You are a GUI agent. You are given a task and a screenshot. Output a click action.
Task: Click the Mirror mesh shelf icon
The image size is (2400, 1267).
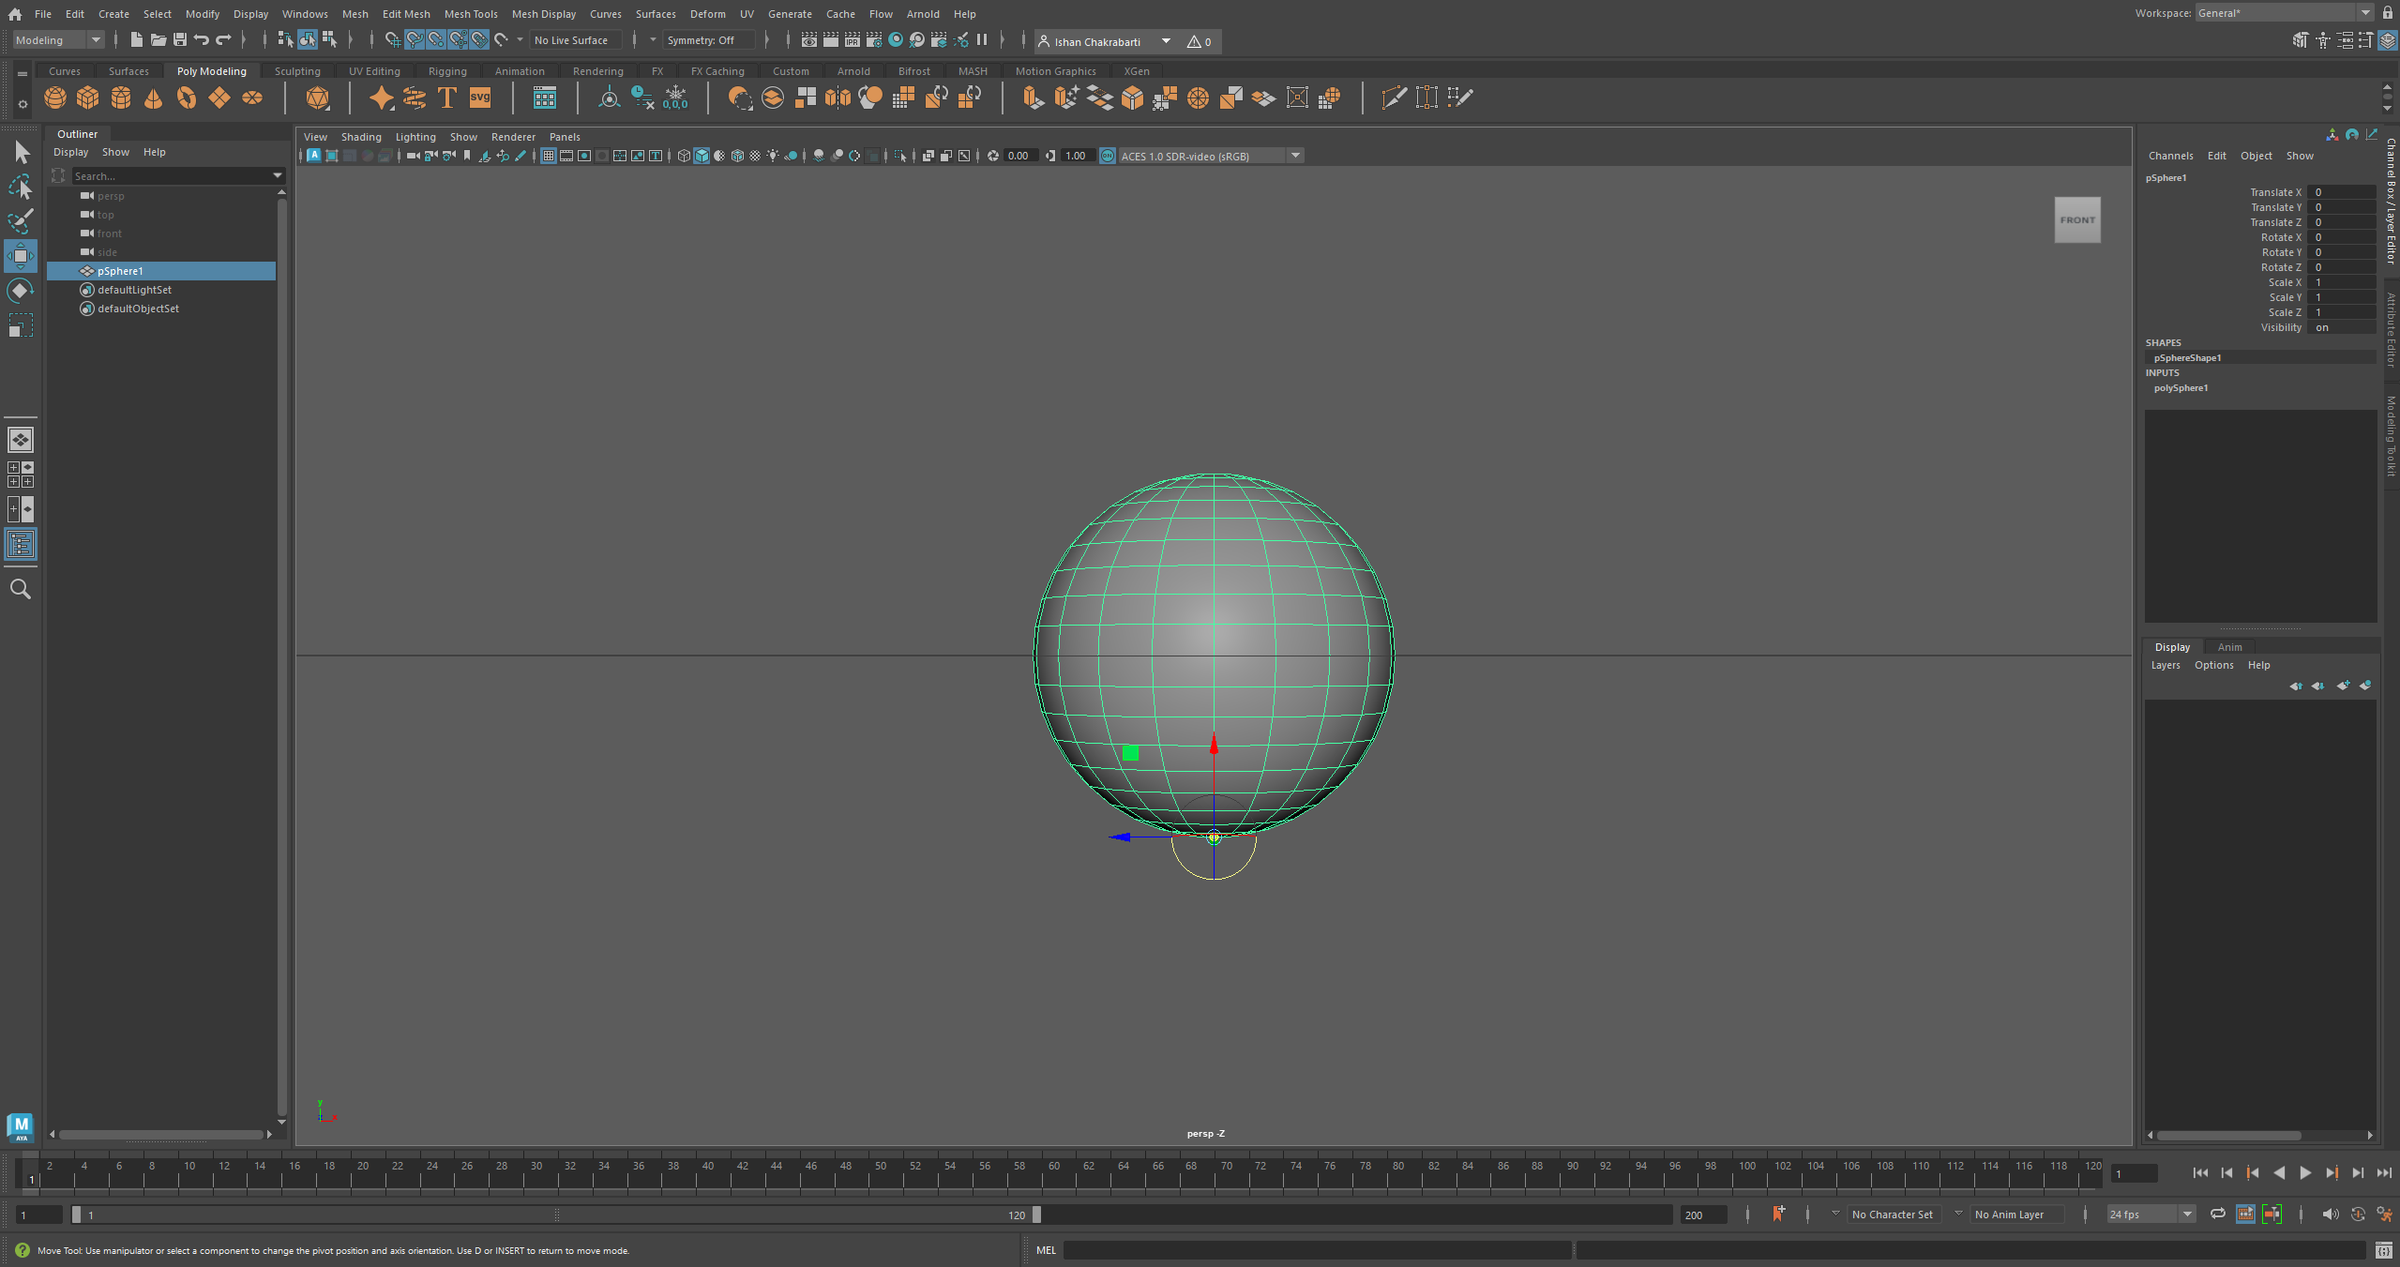(838, 97)
